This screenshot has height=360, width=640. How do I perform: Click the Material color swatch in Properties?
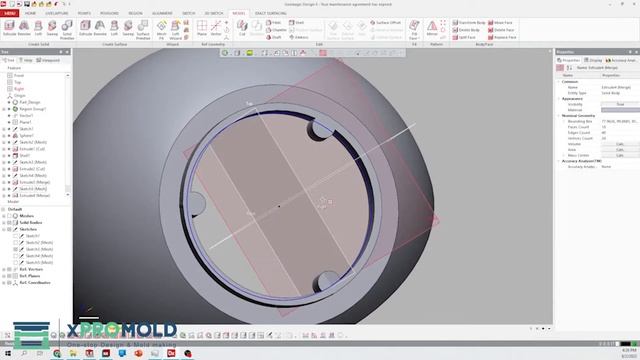pos(620,110)
